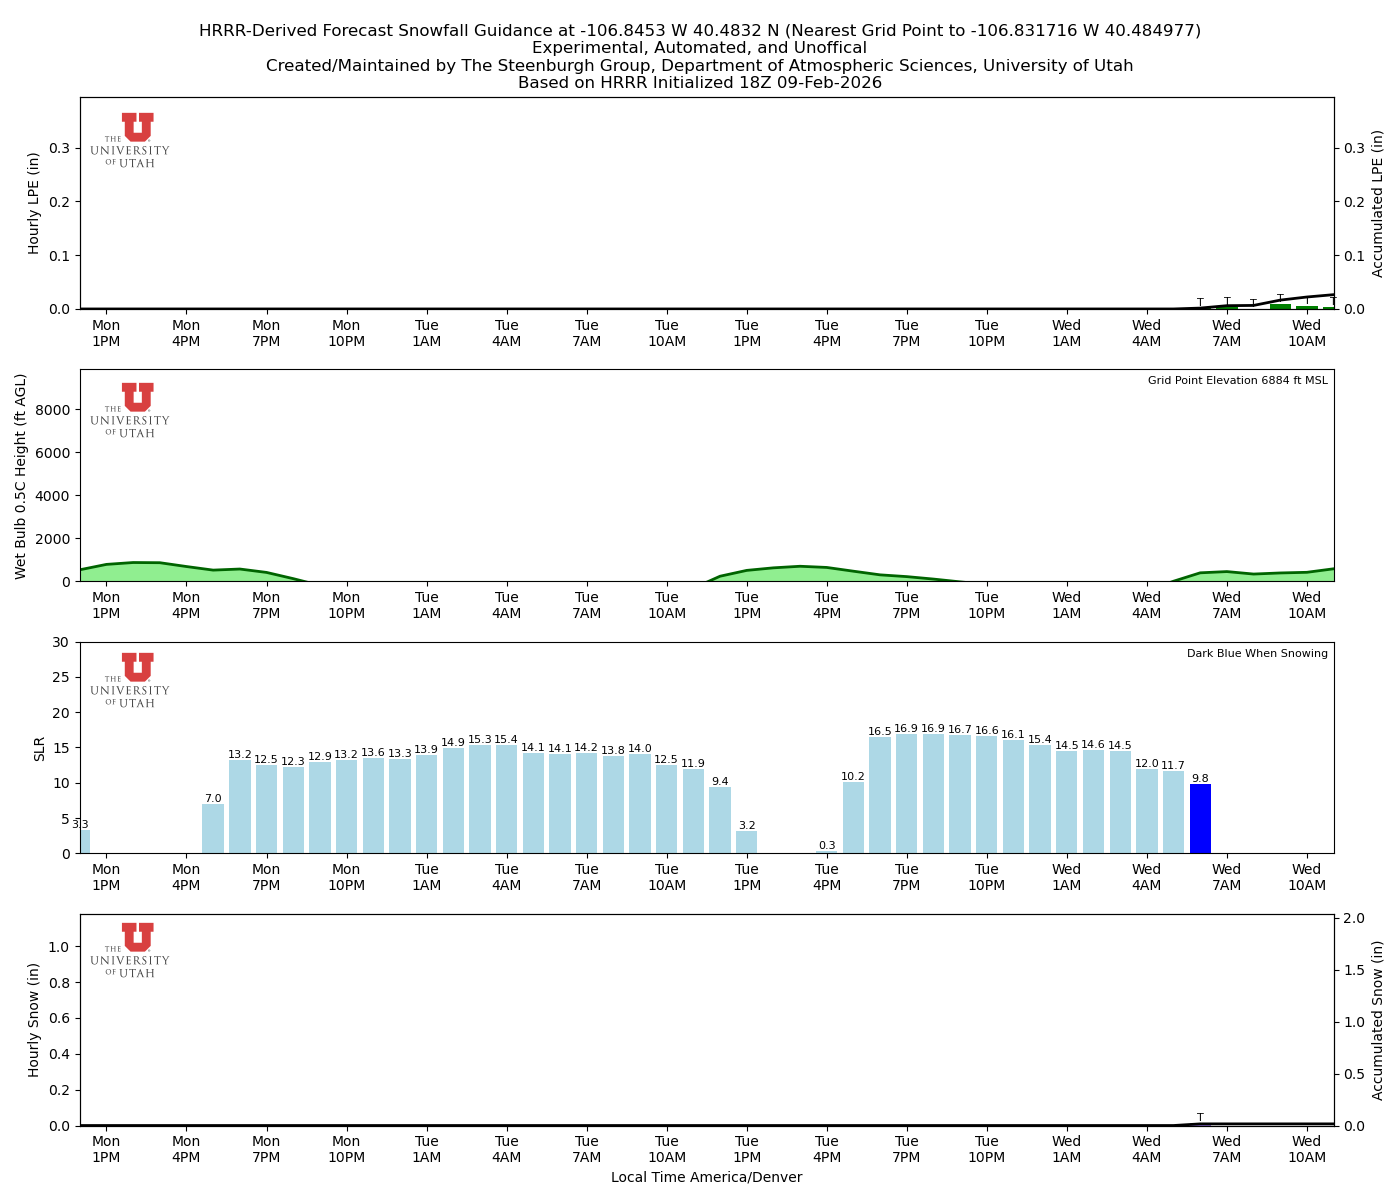Click the 'Experimental, Automated, and Unofficial' text
1400x1200 pixels.
click(700, 47)
